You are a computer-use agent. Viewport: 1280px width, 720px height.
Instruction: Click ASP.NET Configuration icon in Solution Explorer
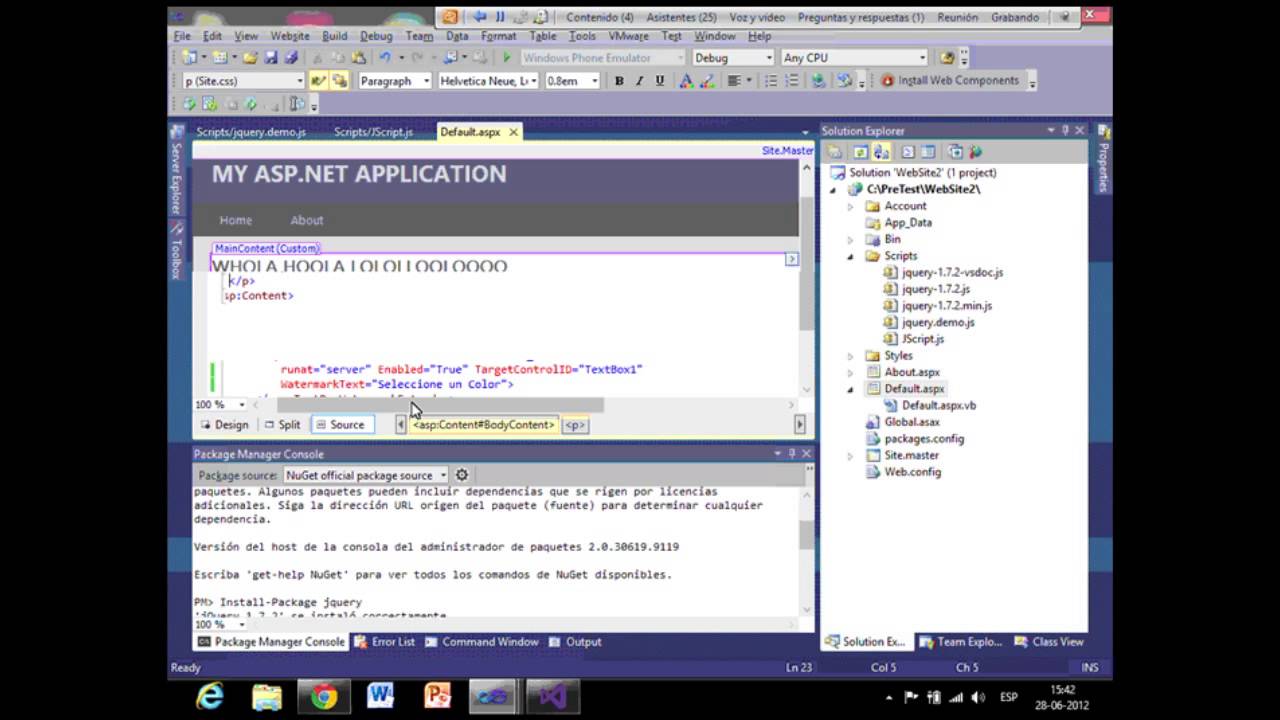976,152
